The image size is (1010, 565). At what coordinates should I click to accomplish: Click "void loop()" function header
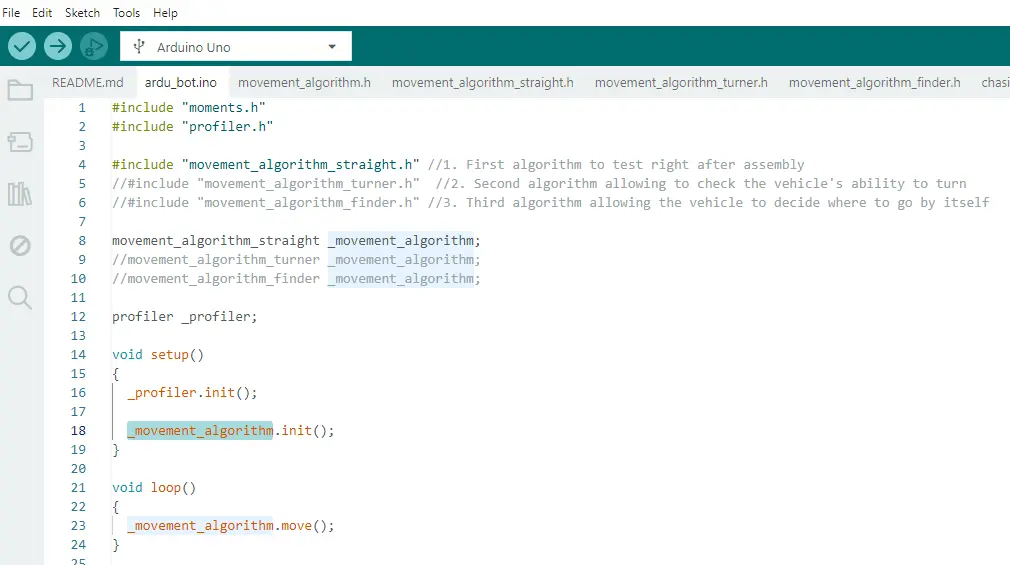coord(154,488)
